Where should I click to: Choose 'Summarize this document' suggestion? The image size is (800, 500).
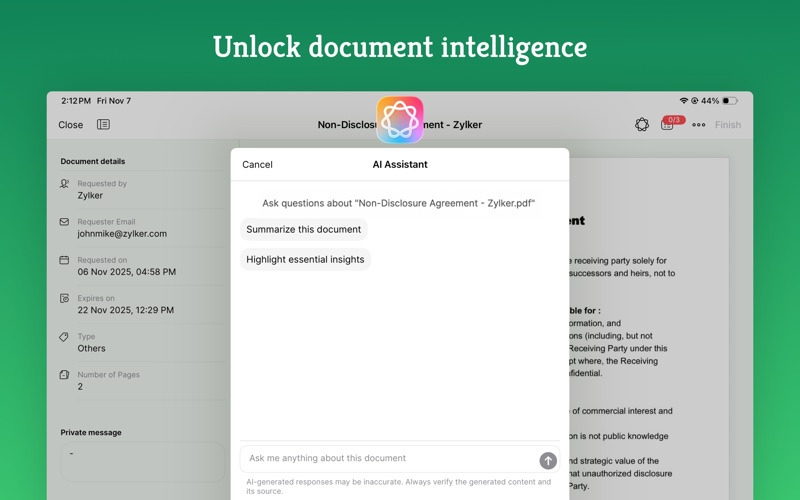click(x=303, y=229)
